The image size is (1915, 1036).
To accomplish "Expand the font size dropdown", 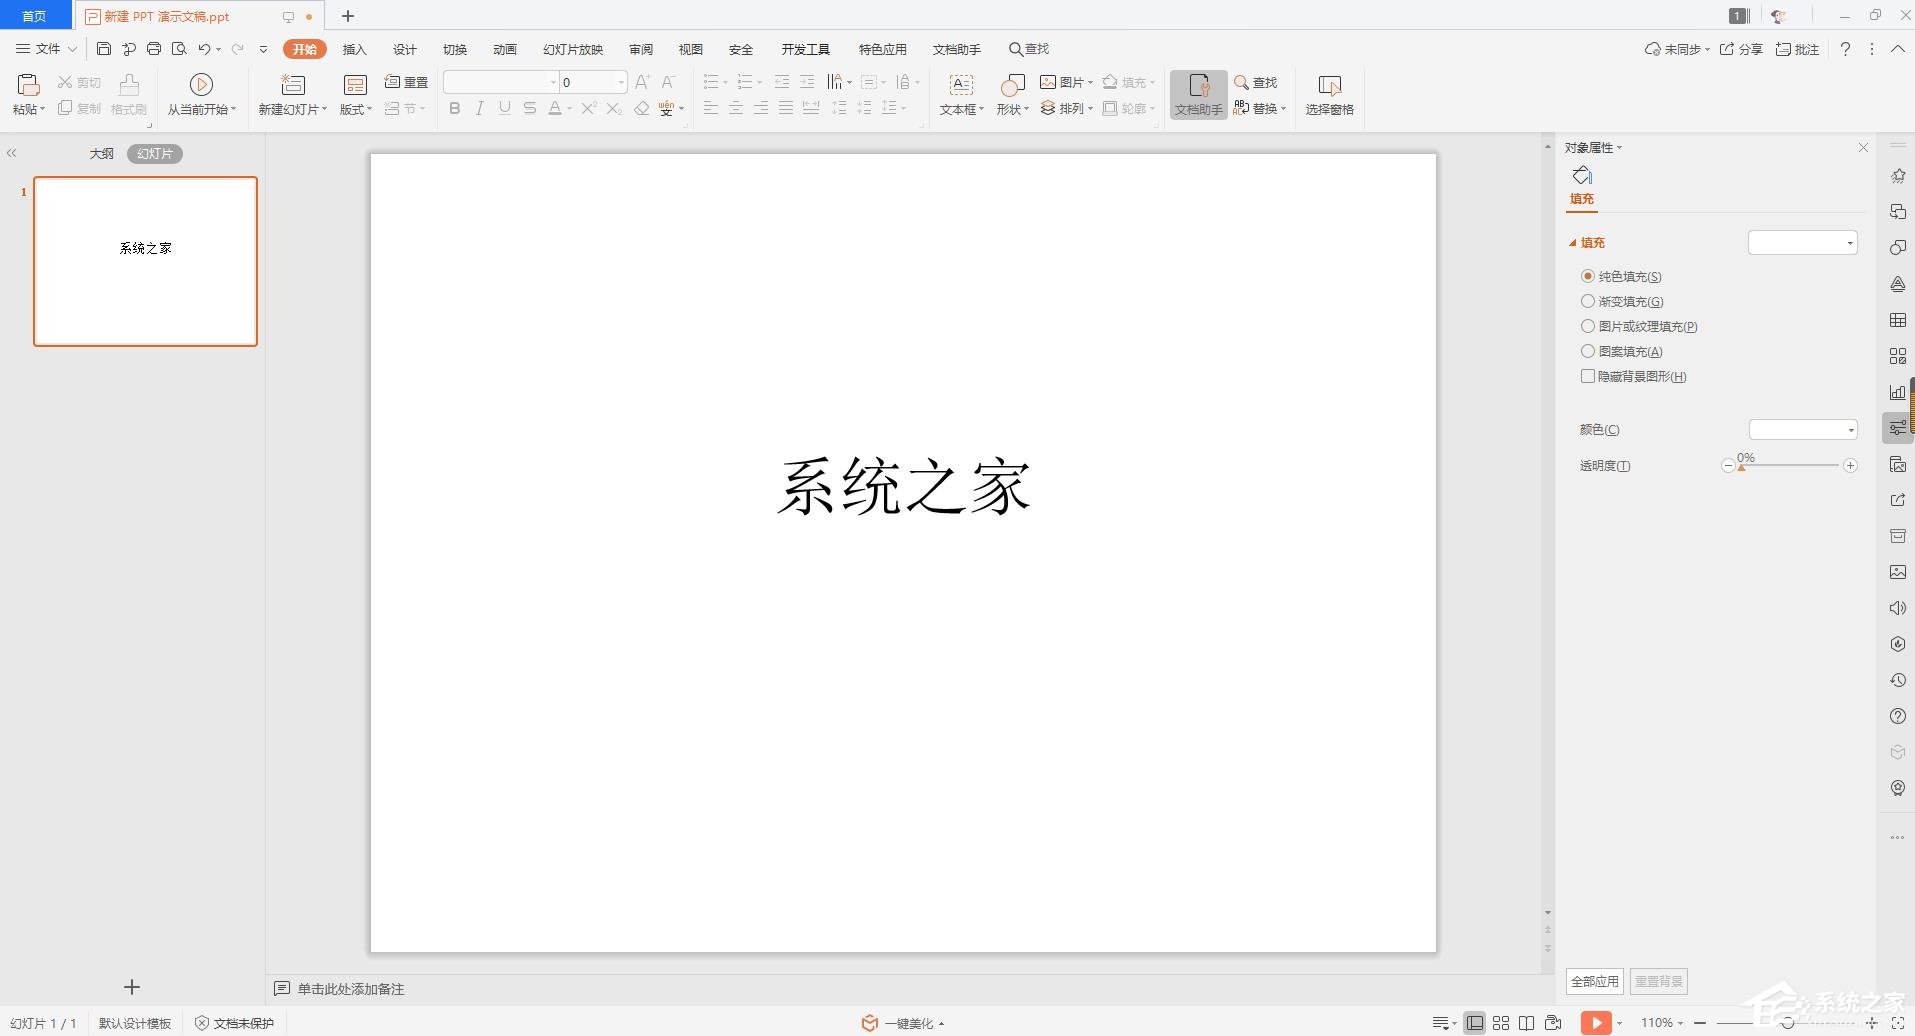I will 621,82.
